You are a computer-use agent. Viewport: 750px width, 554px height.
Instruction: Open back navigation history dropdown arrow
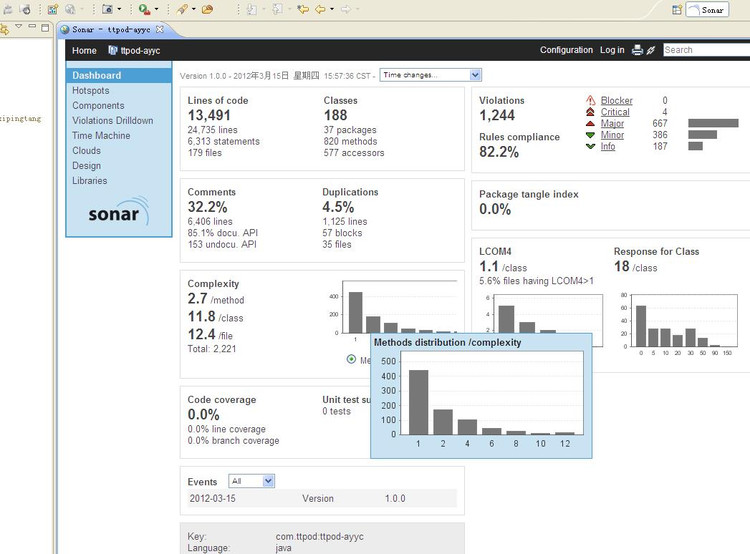(332, 9)
